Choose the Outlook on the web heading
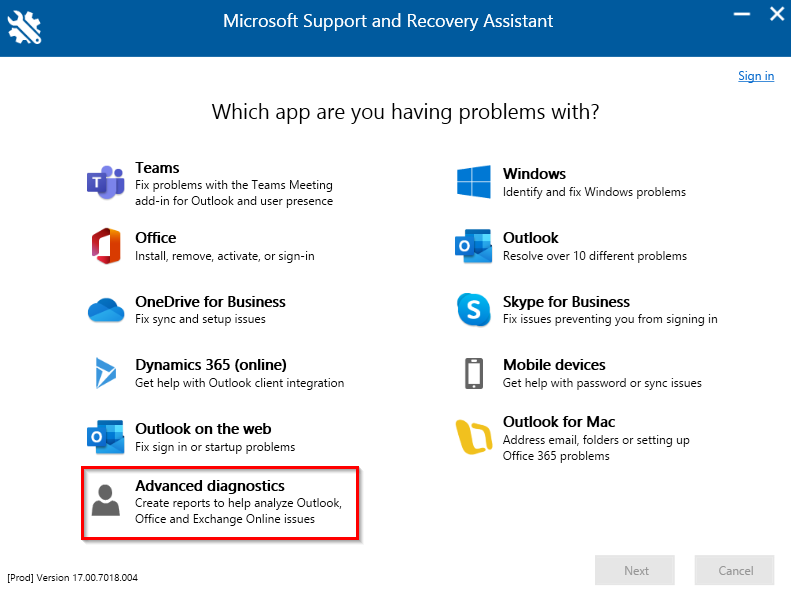The height and width of the screenshot is (592, 791). [203, 429]
